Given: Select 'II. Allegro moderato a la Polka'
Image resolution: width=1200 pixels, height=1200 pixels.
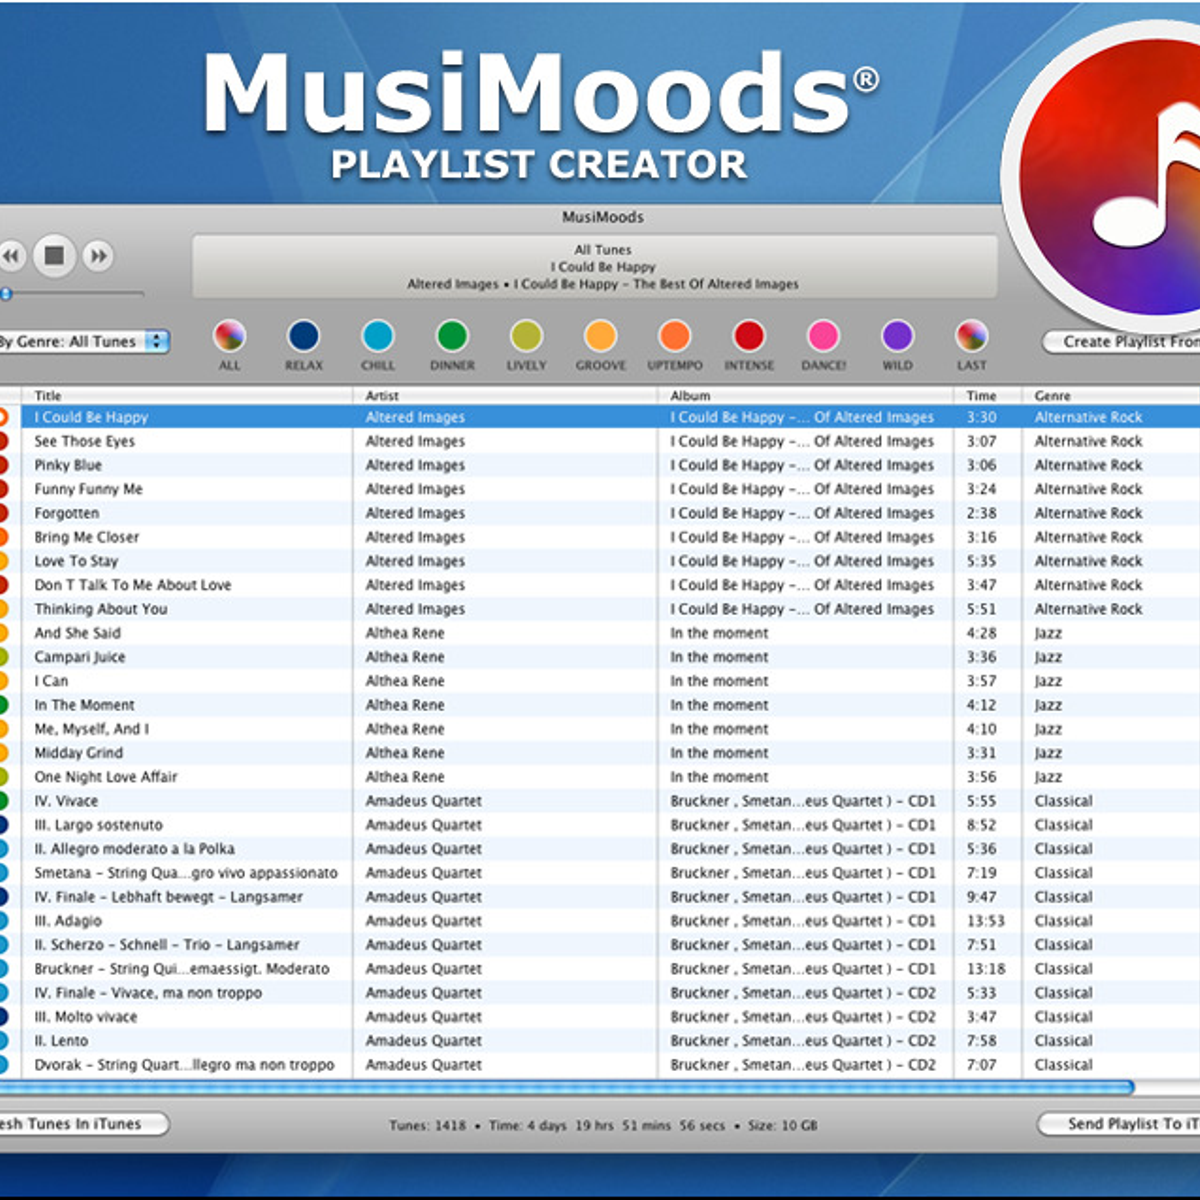Looking at the screenshot, I should click(x=600, y=849).
